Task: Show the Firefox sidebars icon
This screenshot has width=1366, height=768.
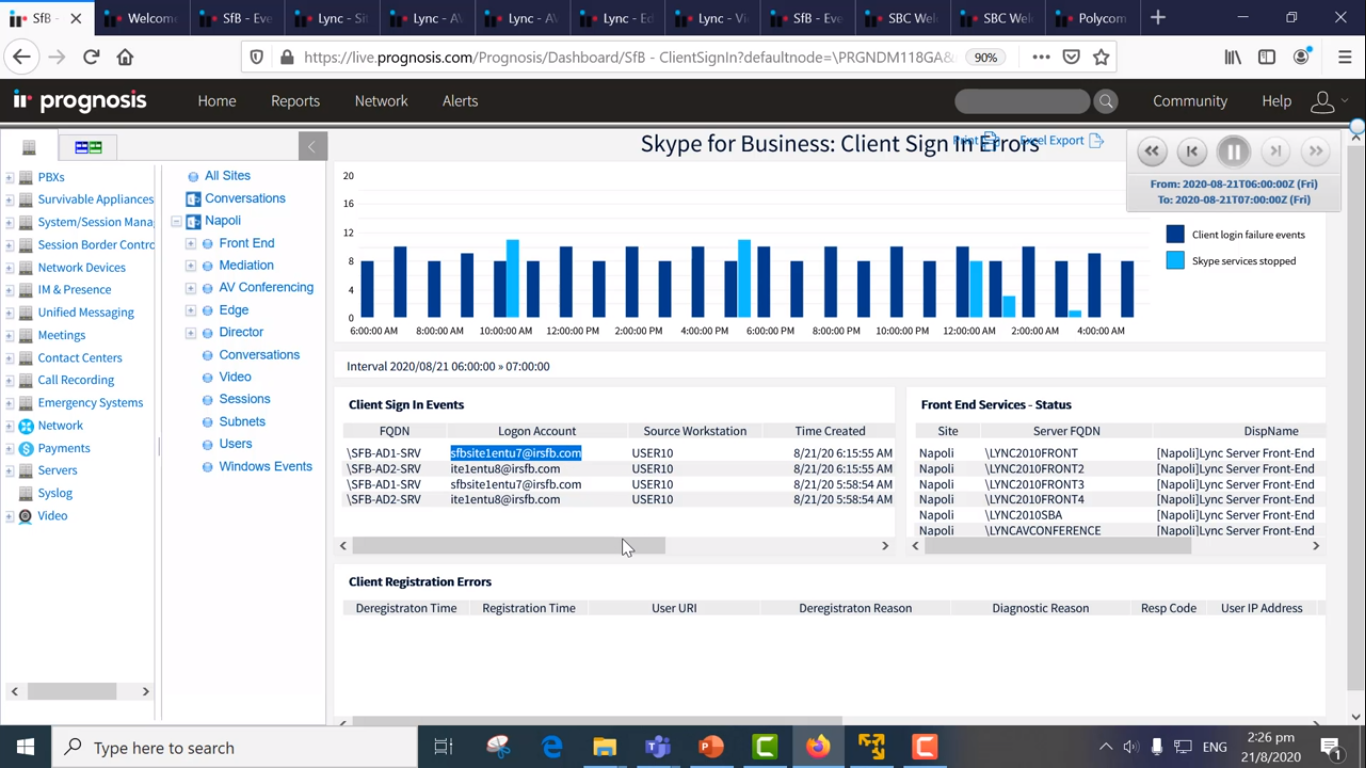Action: 1267,57
